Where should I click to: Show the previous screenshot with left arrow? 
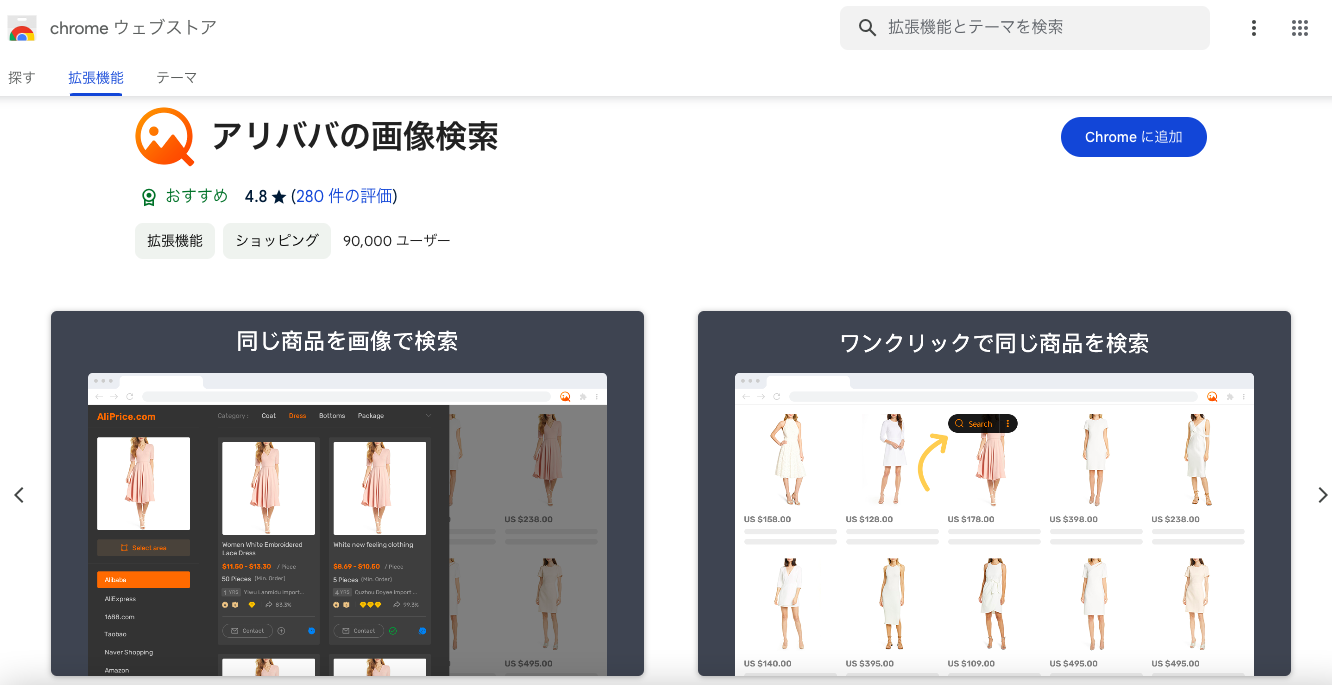(x=18, y=495)
